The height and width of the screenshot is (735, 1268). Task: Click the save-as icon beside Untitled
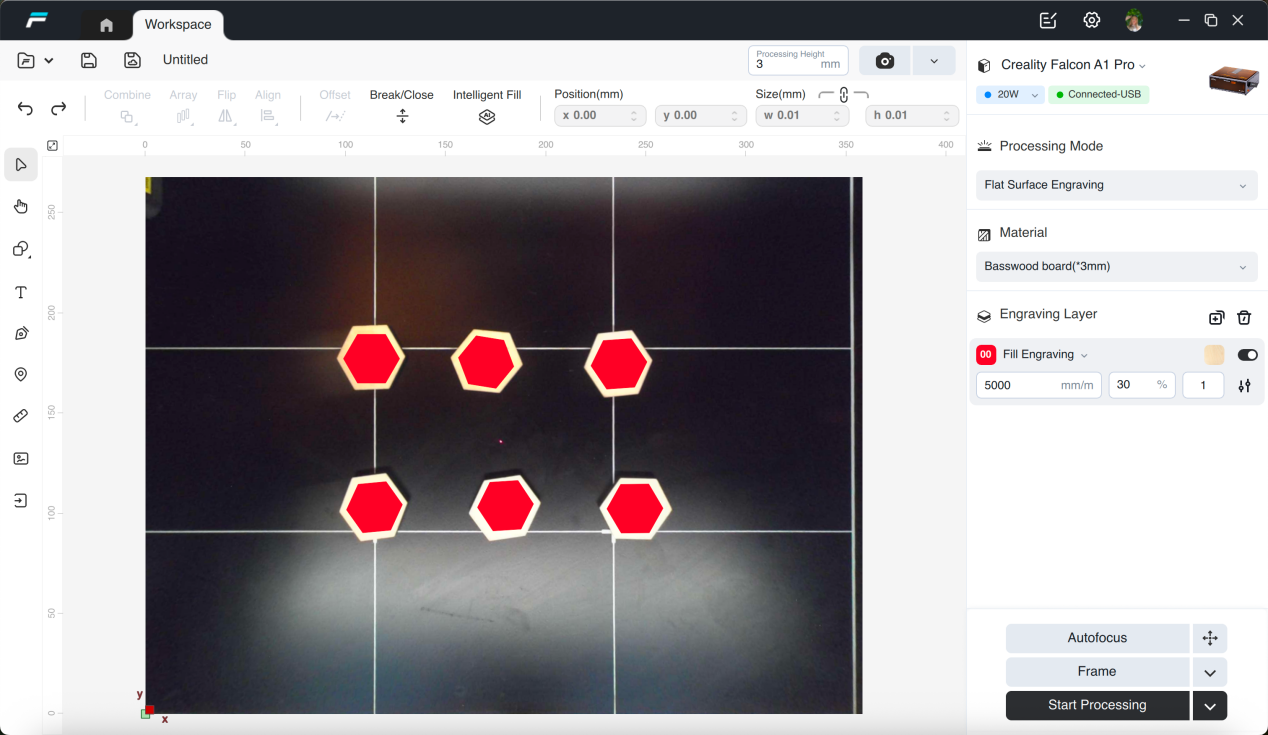coord(132,60)
